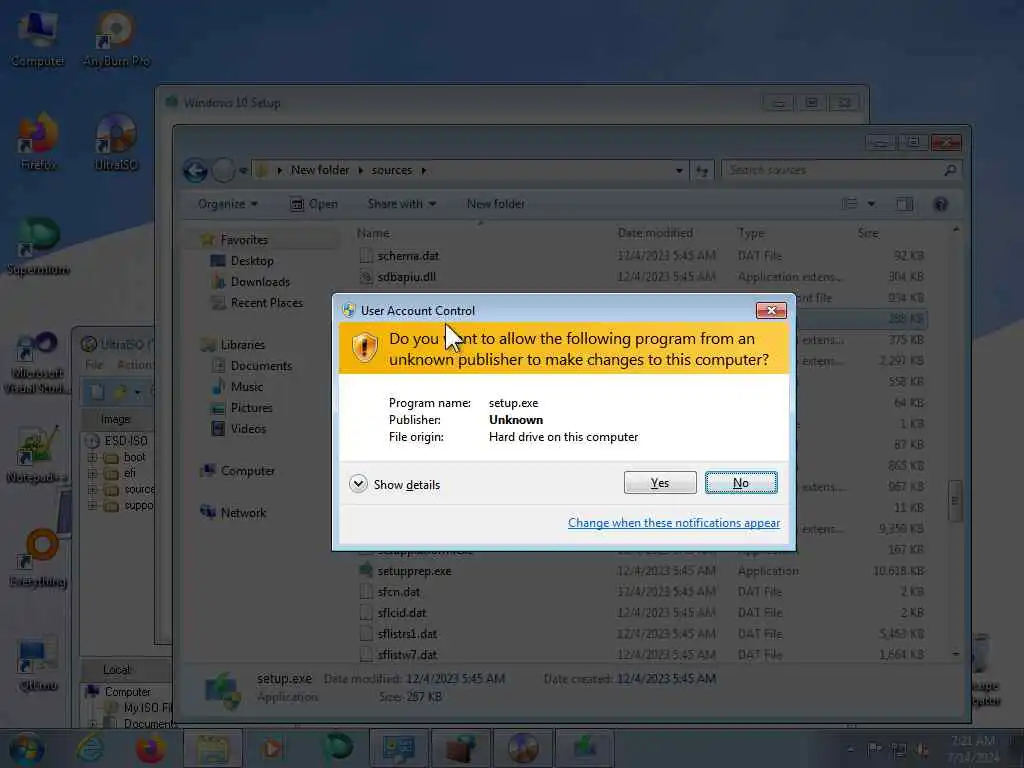Open Organize menu in Explorer toolbar
The height and width of the screenshot is (768, 1024).
(227, 204)
